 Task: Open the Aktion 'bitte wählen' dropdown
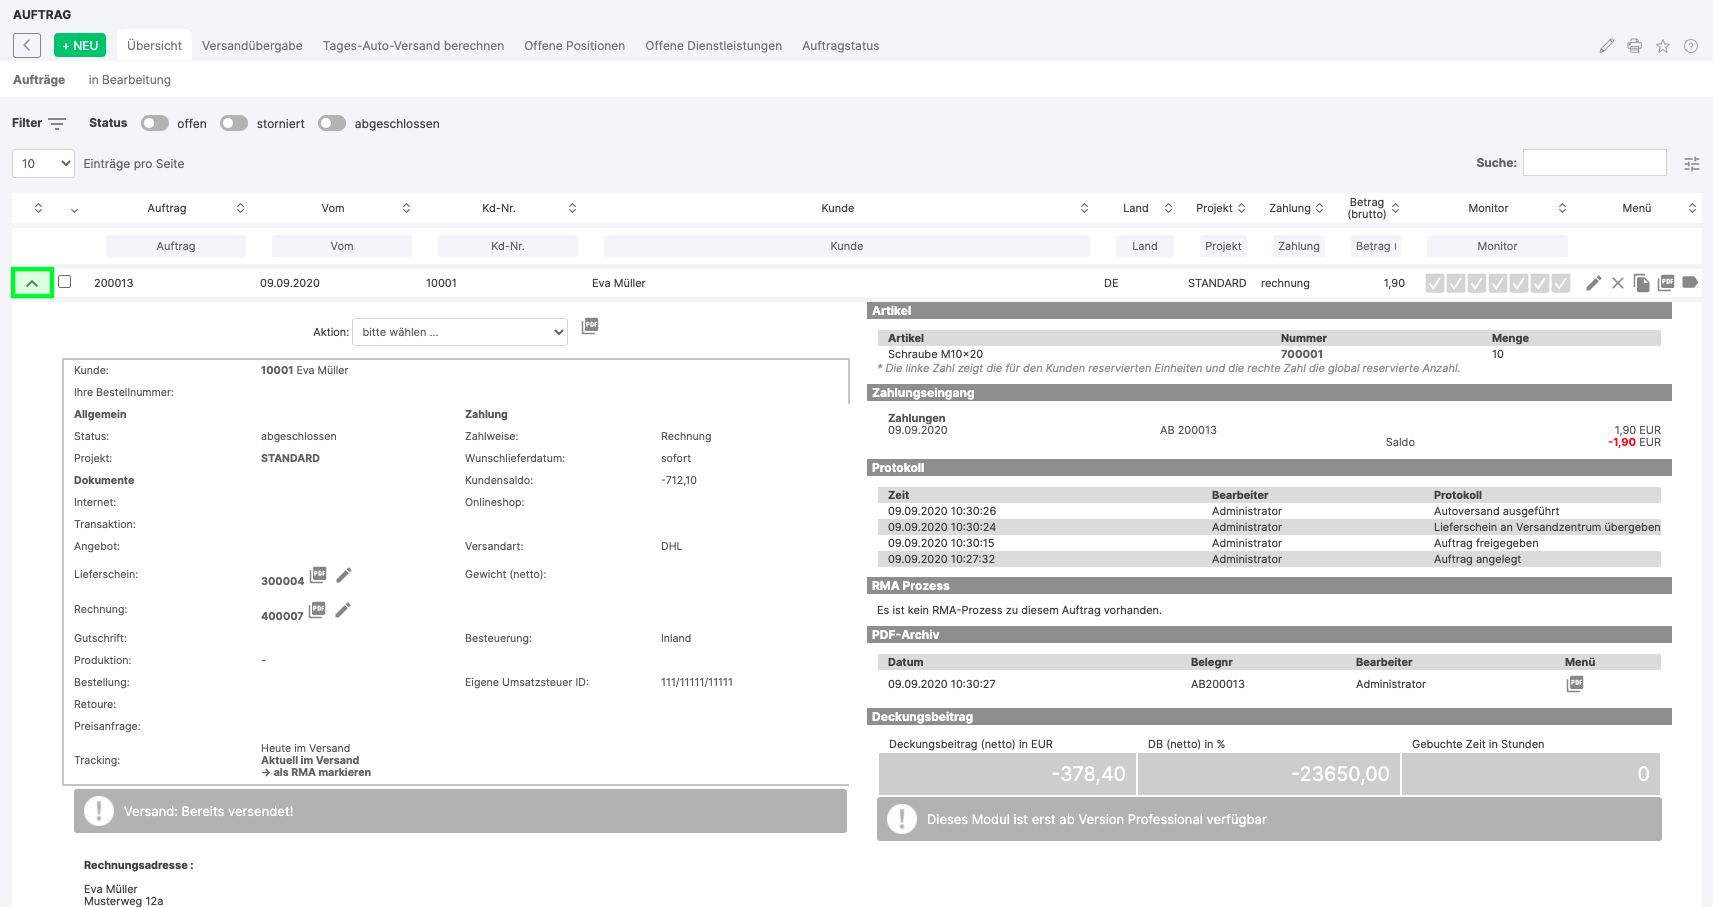point(459,332)
